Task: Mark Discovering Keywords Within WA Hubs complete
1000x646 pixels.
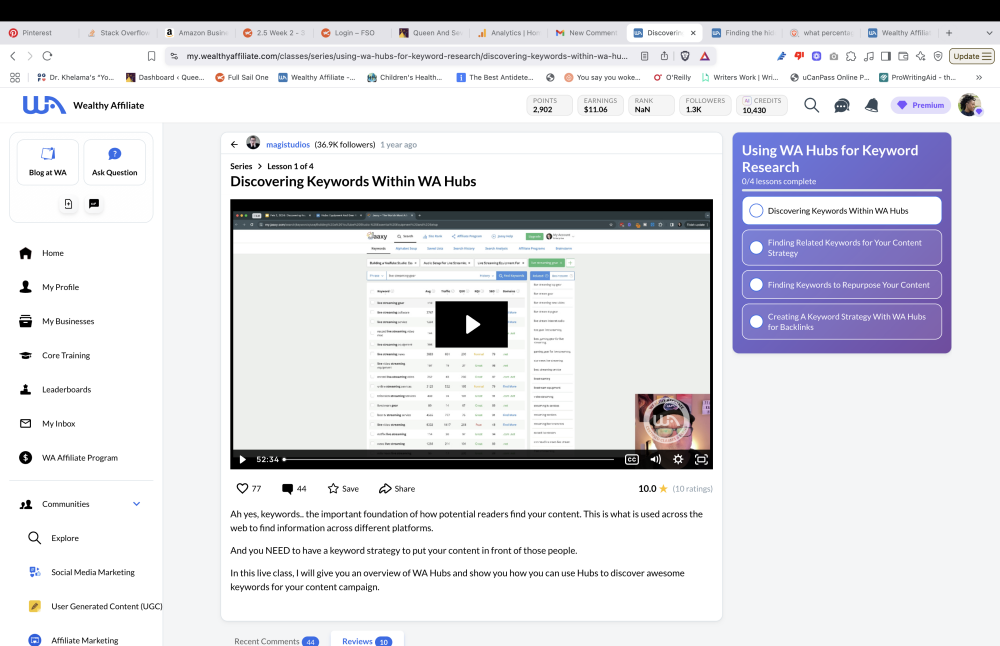Action: [x=756, y=210]
